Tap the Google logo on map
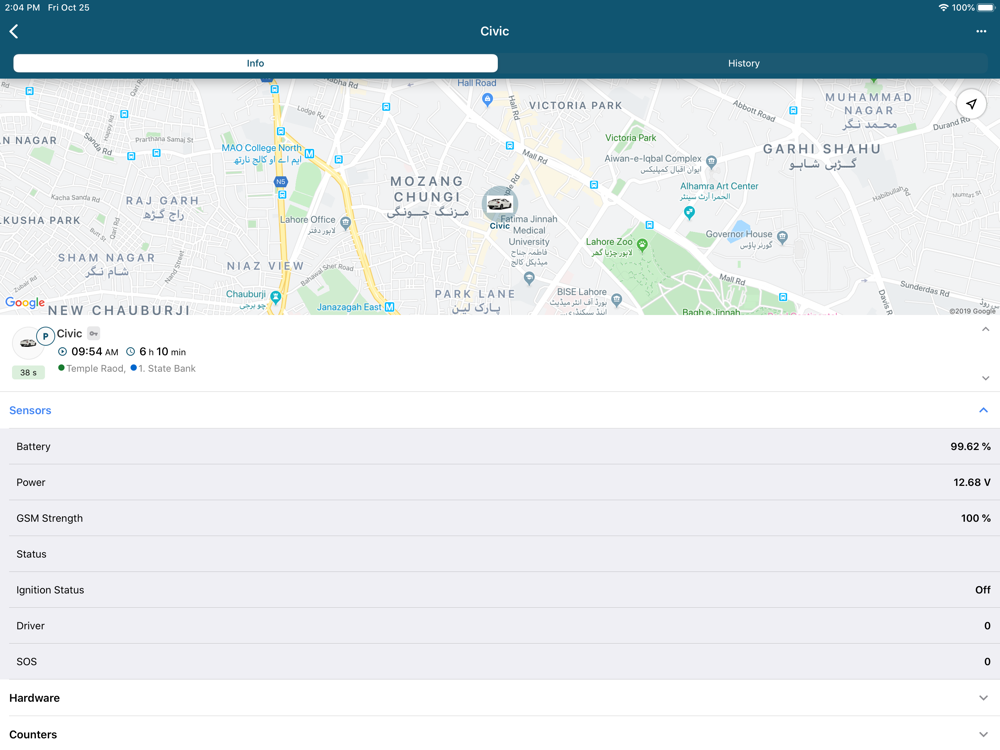This screenshot has height=750, width=1000. [x=25, y=302]
